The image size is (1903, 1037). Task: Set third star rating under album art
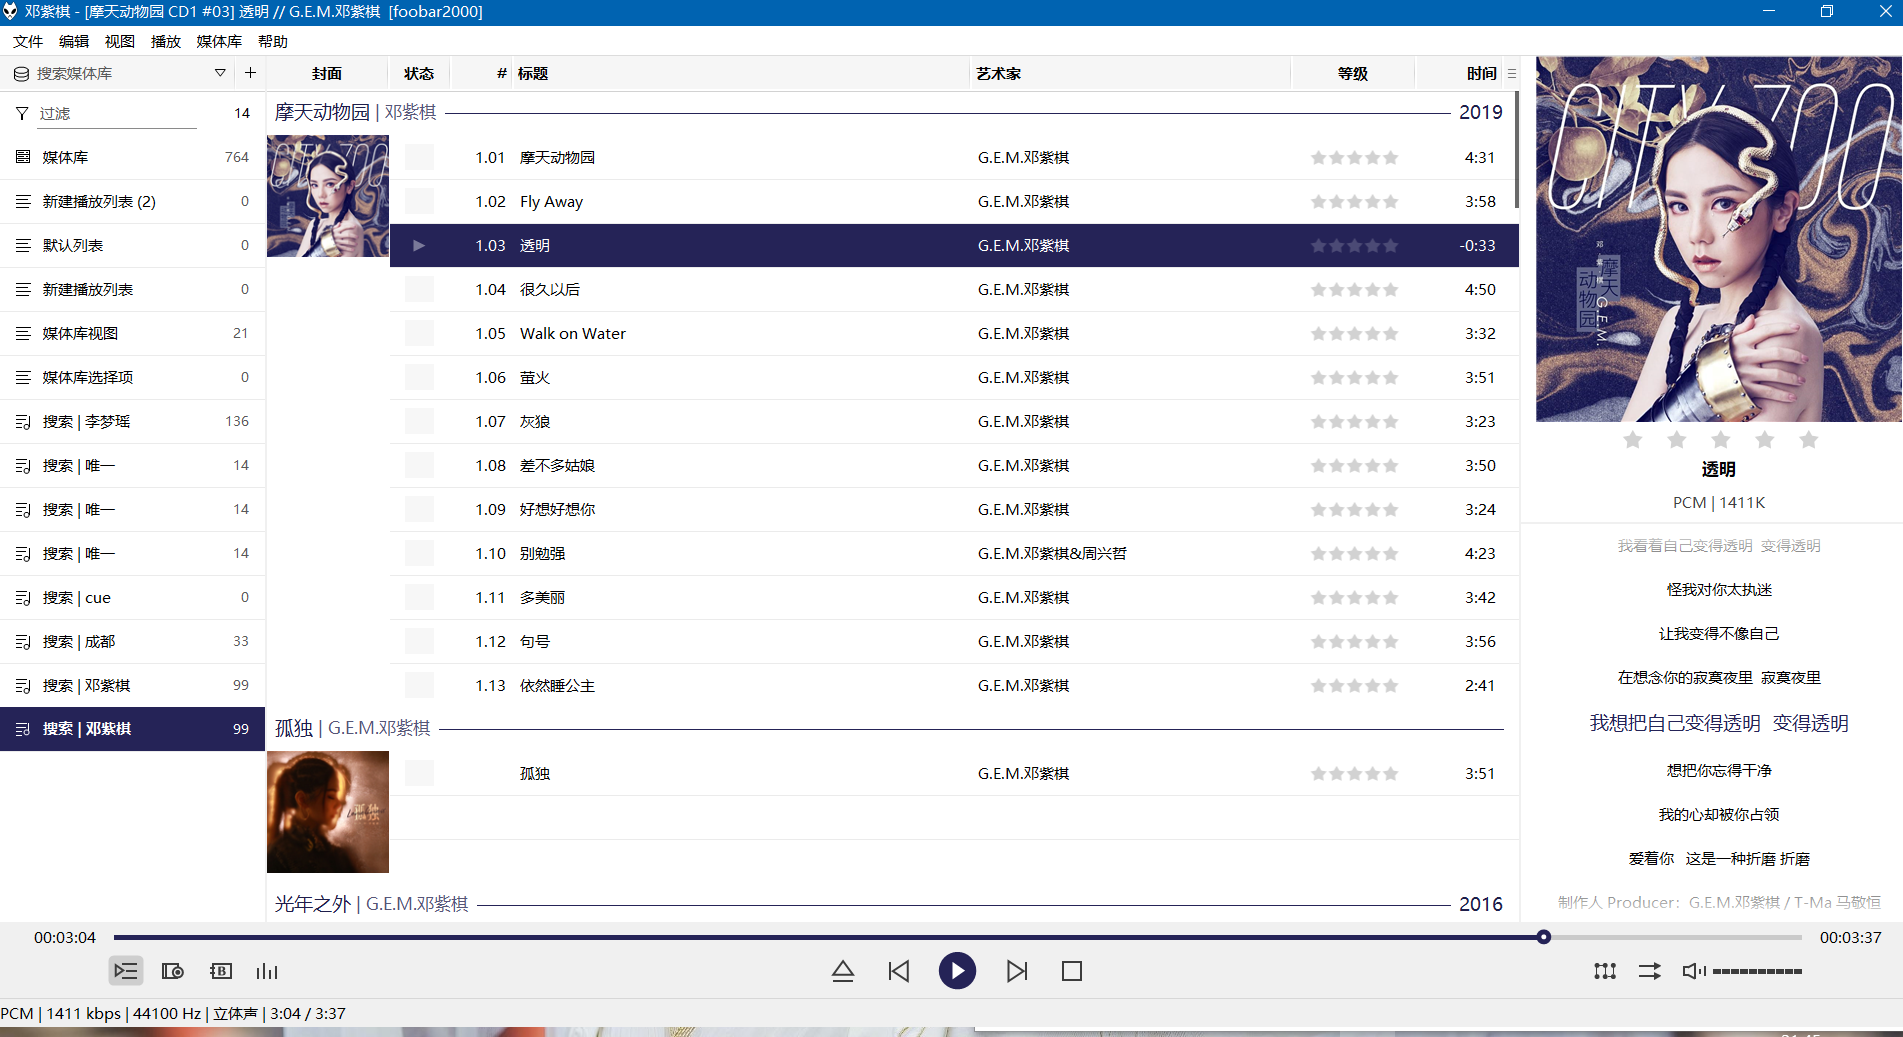[x=1721, y=440]
